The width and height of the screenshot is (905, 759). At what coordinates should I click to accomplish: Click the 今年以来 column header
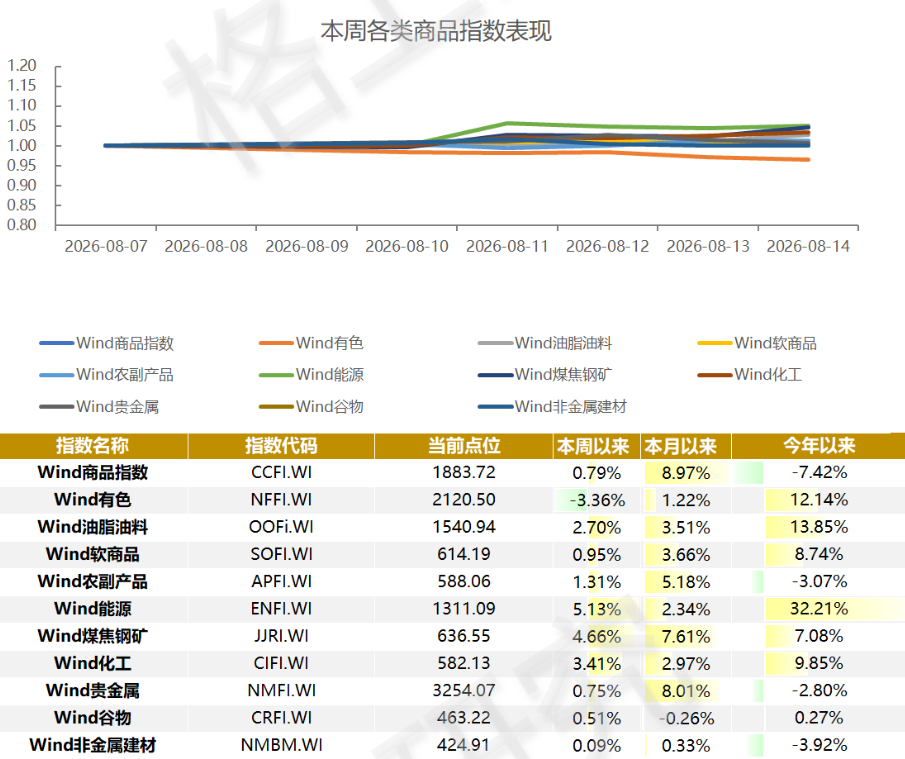pos(819,446)
